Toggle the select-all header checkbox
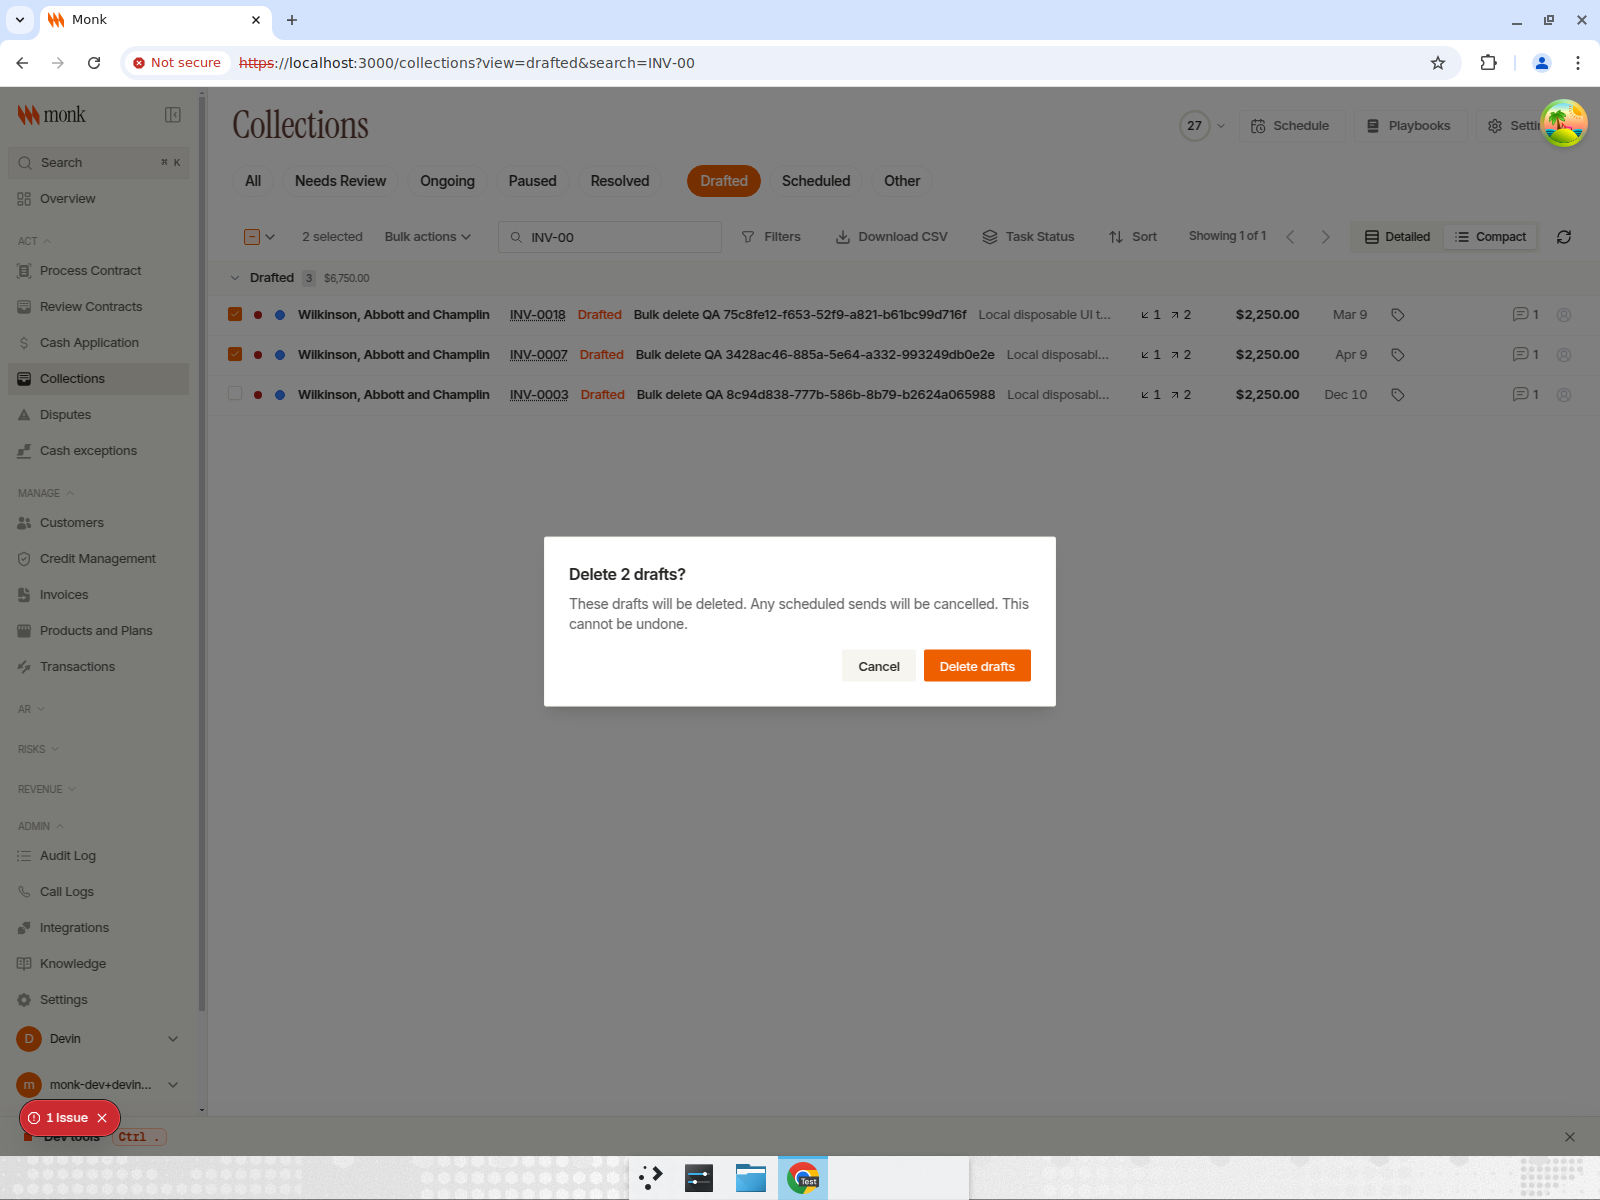Viewport: 1600px width, 1200px height. 252,237
